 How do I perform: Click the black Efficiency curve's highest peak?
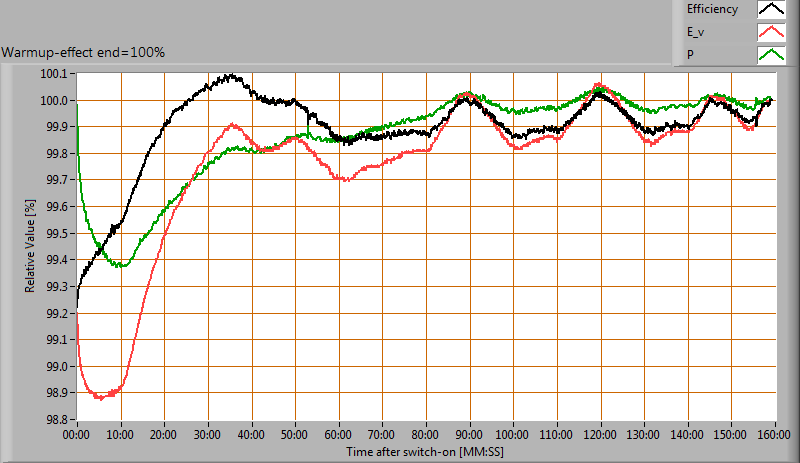(230, 76)
